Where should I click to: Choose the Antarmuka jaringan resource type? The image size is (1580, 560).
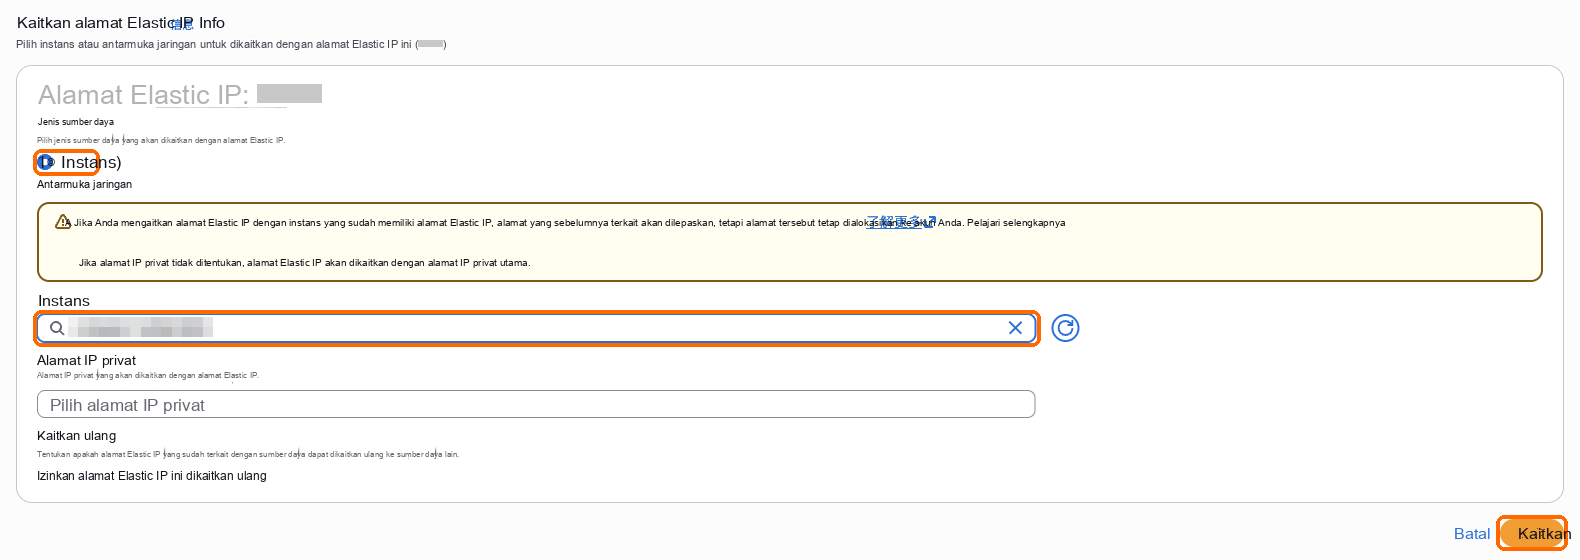(x=84, y=184)
